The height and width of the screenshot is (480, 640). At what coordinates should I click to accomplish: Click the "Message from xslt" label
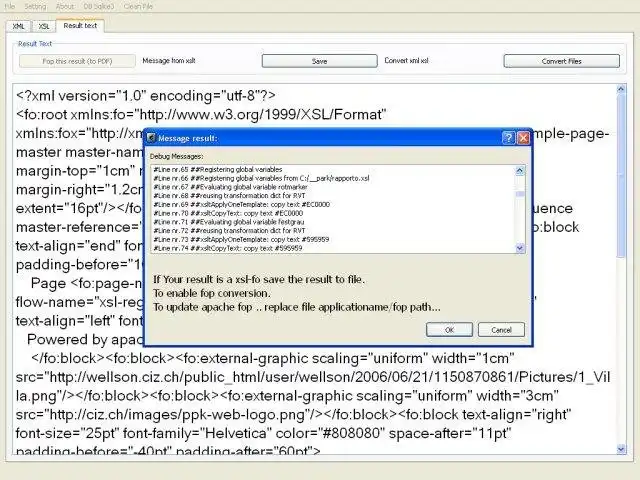pos(169,60)
